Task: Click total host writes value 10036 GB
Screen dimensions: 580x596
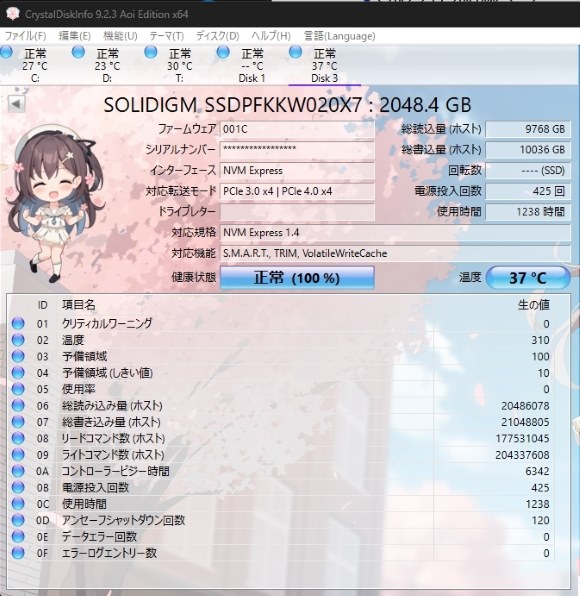Action: tap(528, 150)
